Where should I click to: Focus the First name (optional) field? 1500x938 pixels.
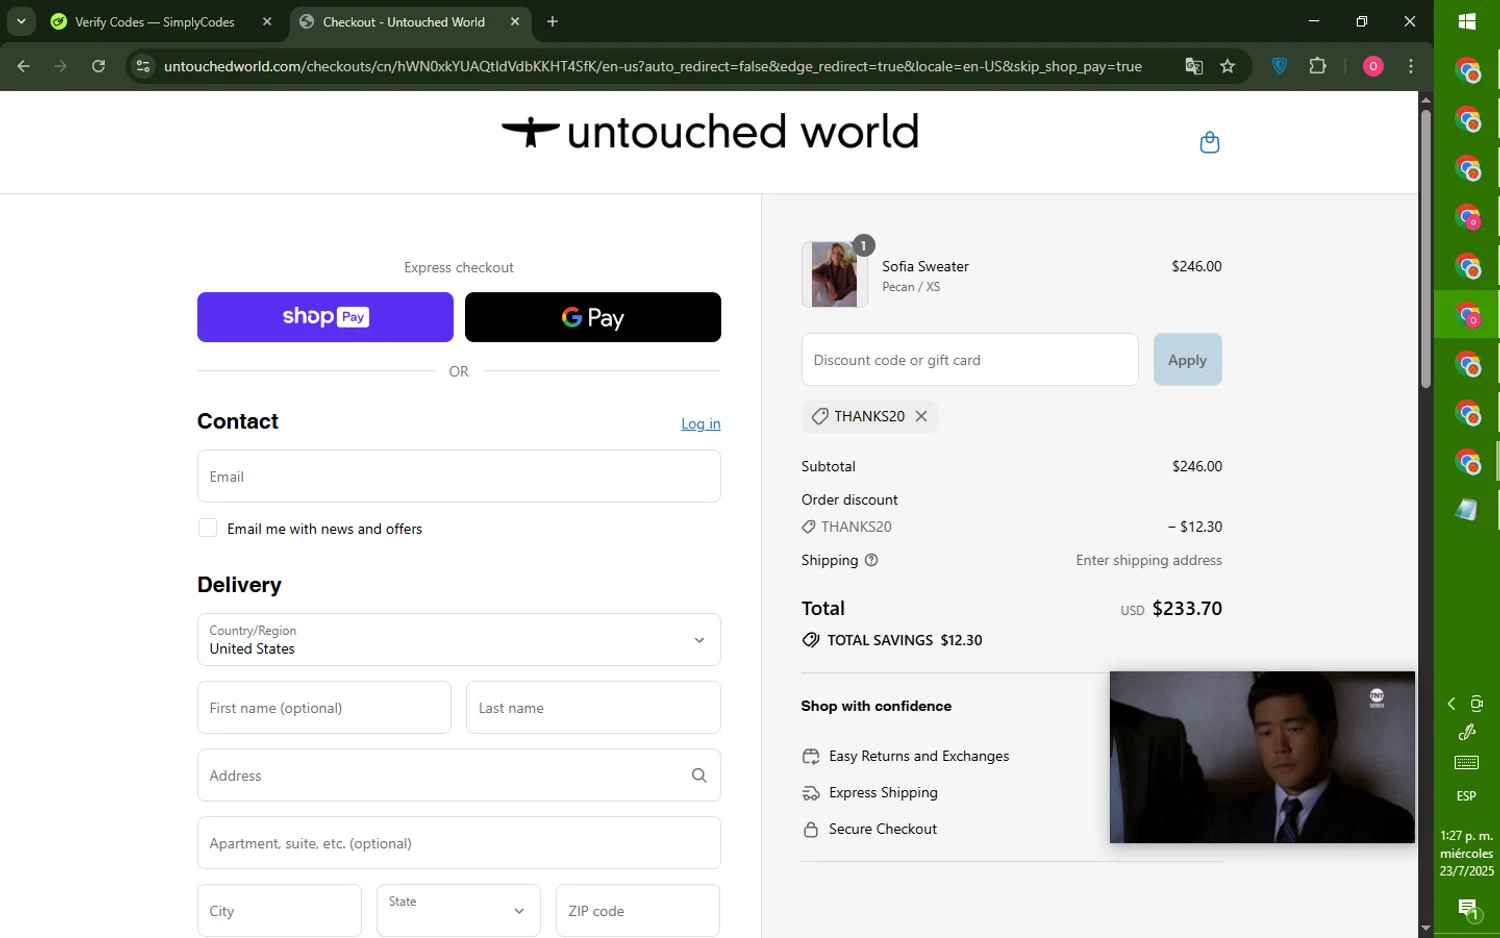point(324,708)
